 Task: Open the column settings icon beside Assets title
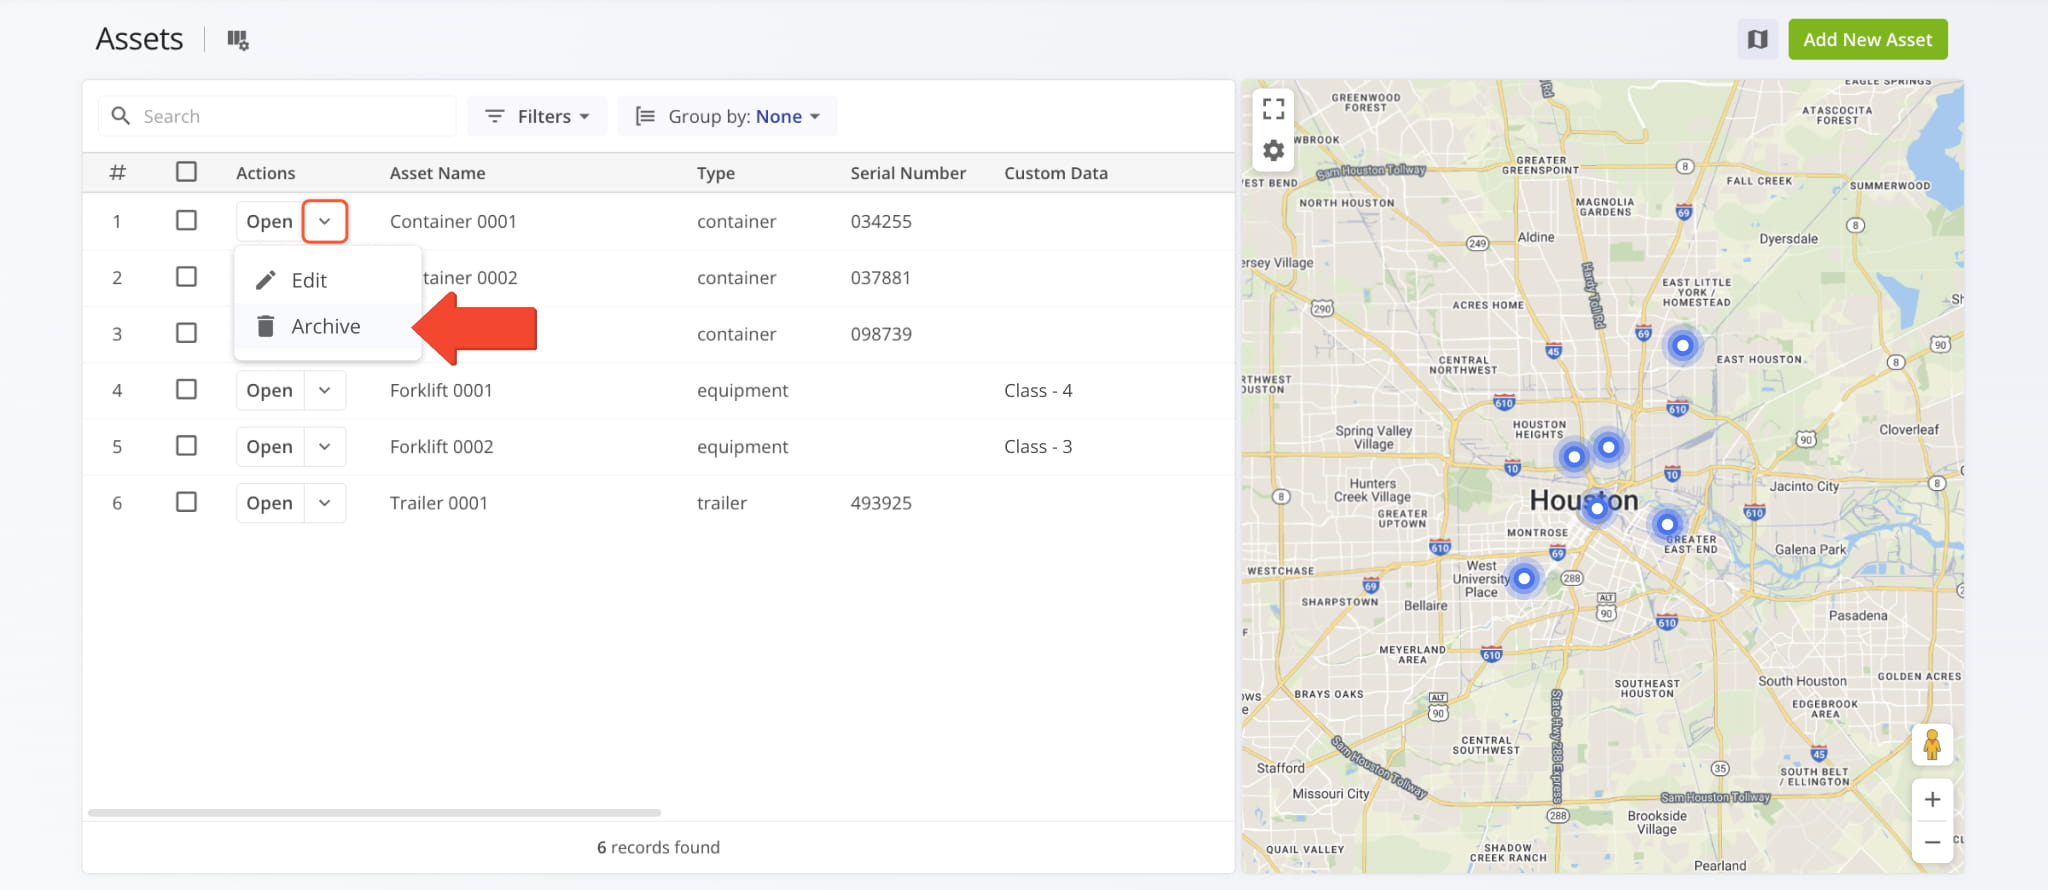pyautogui.click(x=237, y=40)
